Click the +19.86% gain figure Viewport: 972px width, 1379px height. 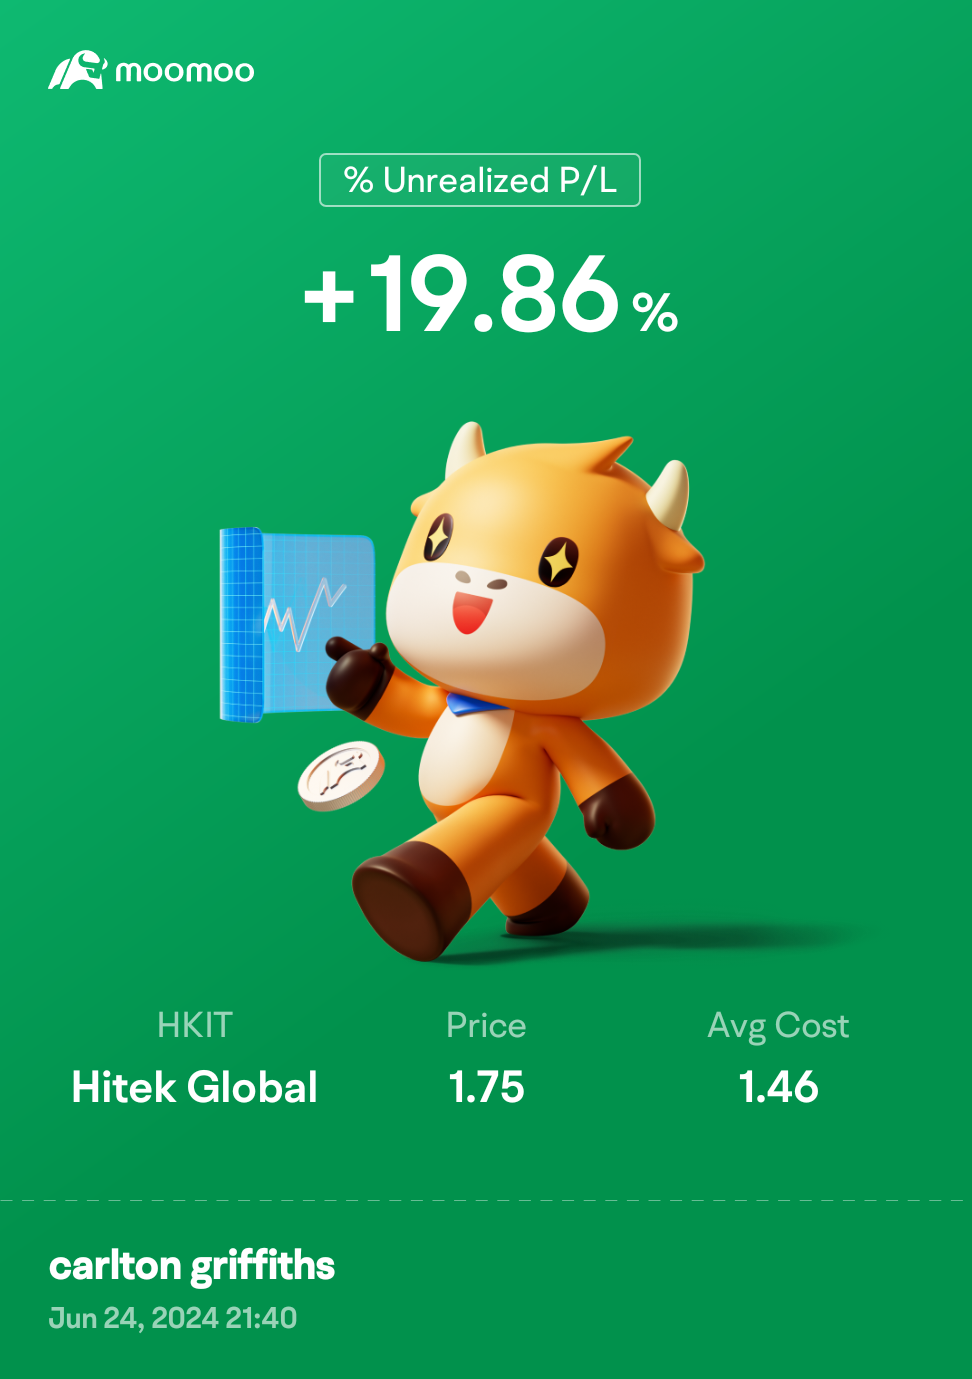pos(491,294)
